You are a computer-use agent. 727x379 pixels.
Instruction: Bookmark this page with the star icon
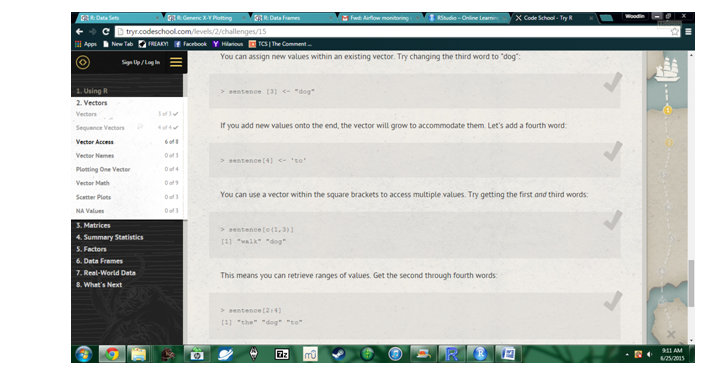point(674,32)
